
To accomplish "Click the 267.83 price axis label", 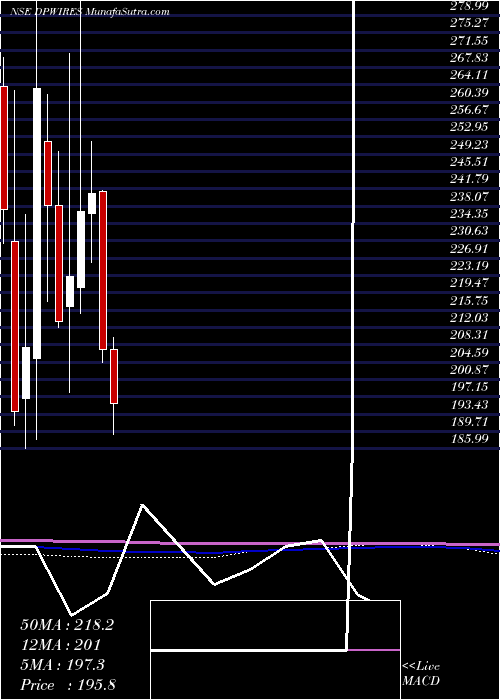I will tap(468, 58).
